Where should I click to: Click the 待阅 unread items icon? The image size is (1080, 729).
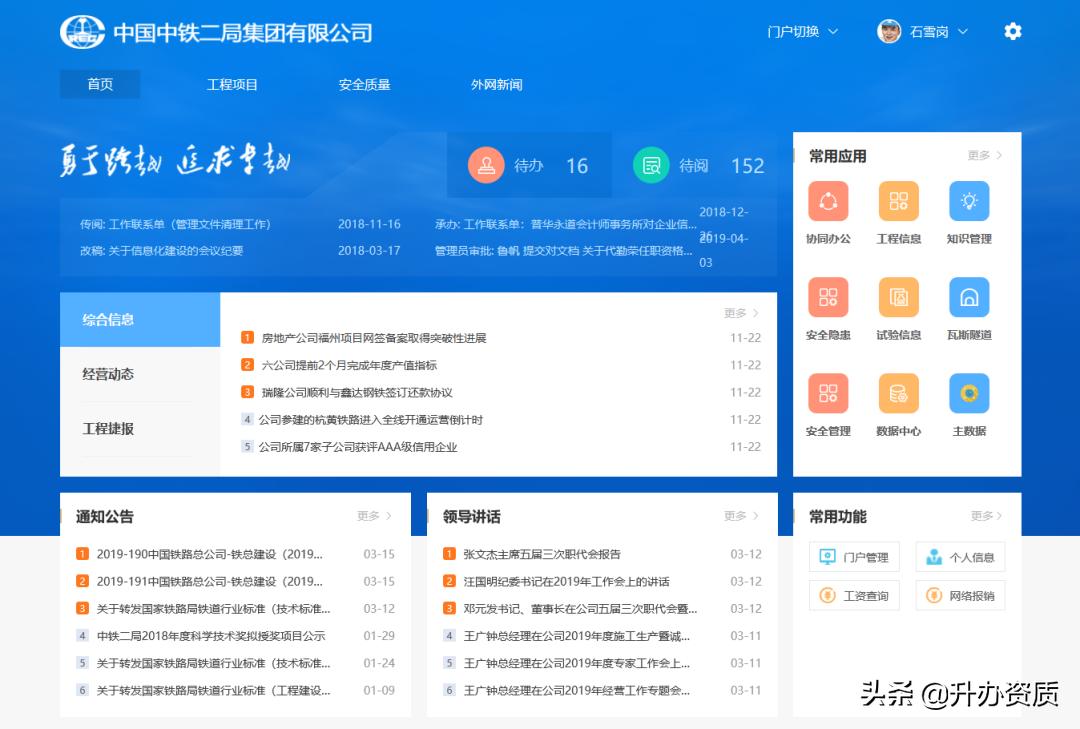point(651,166)
